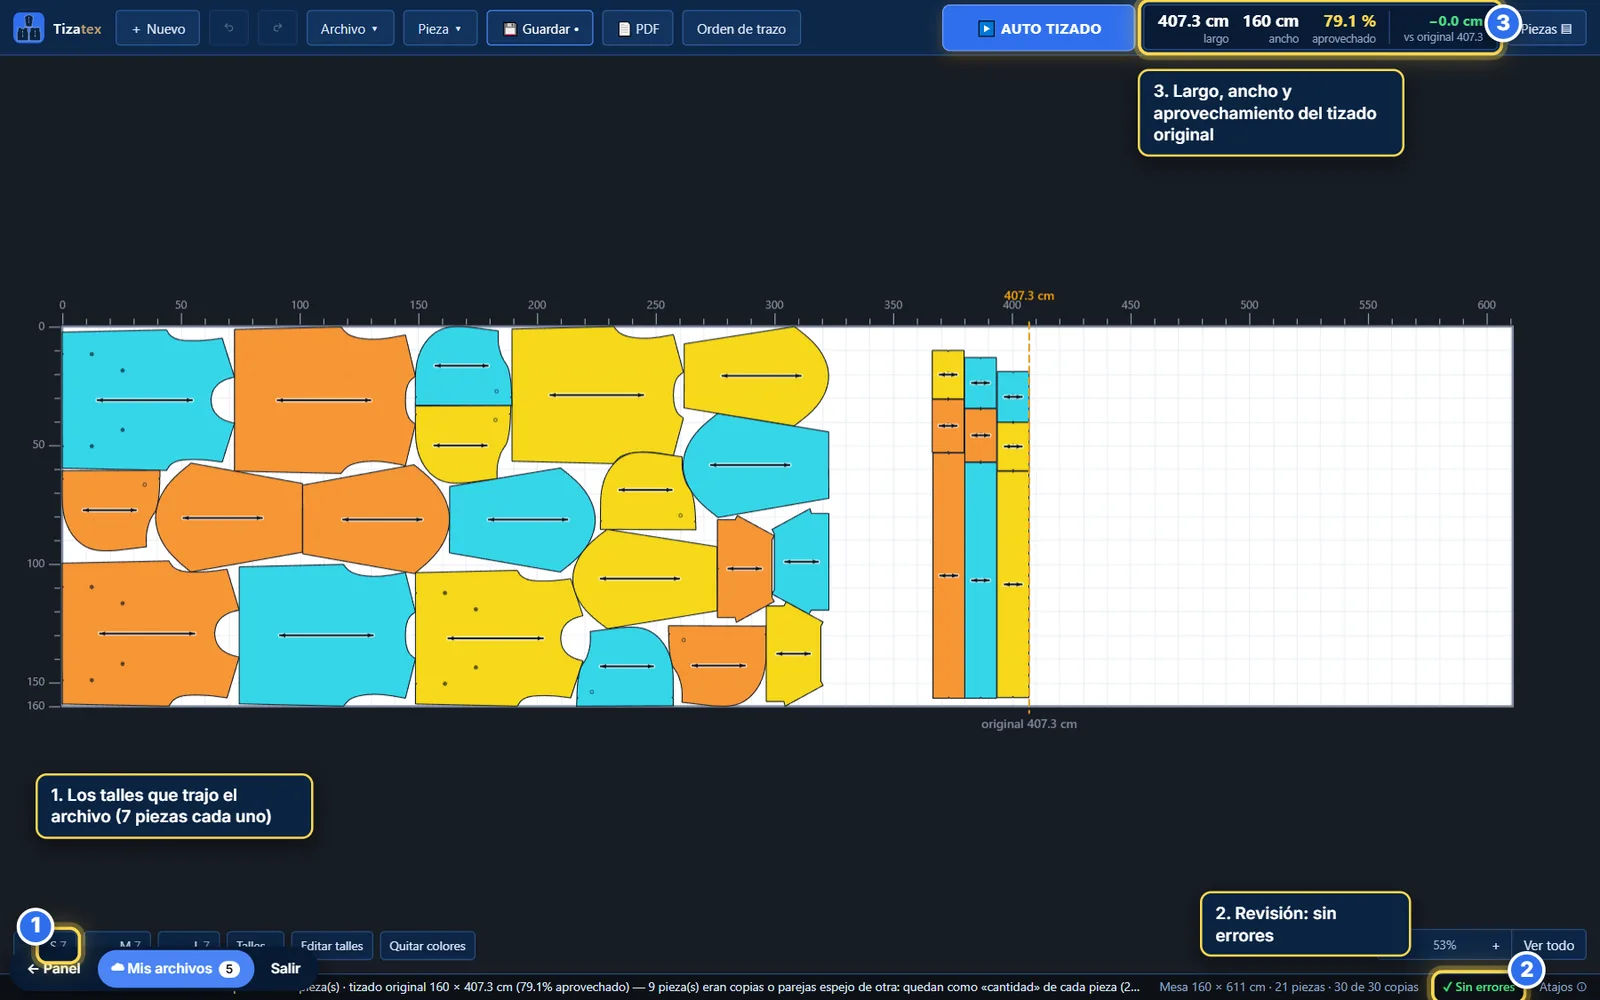The image size is (1600, 1000).
Task: Open the Archivo dropdown menu
Action: tap(350, 28)
